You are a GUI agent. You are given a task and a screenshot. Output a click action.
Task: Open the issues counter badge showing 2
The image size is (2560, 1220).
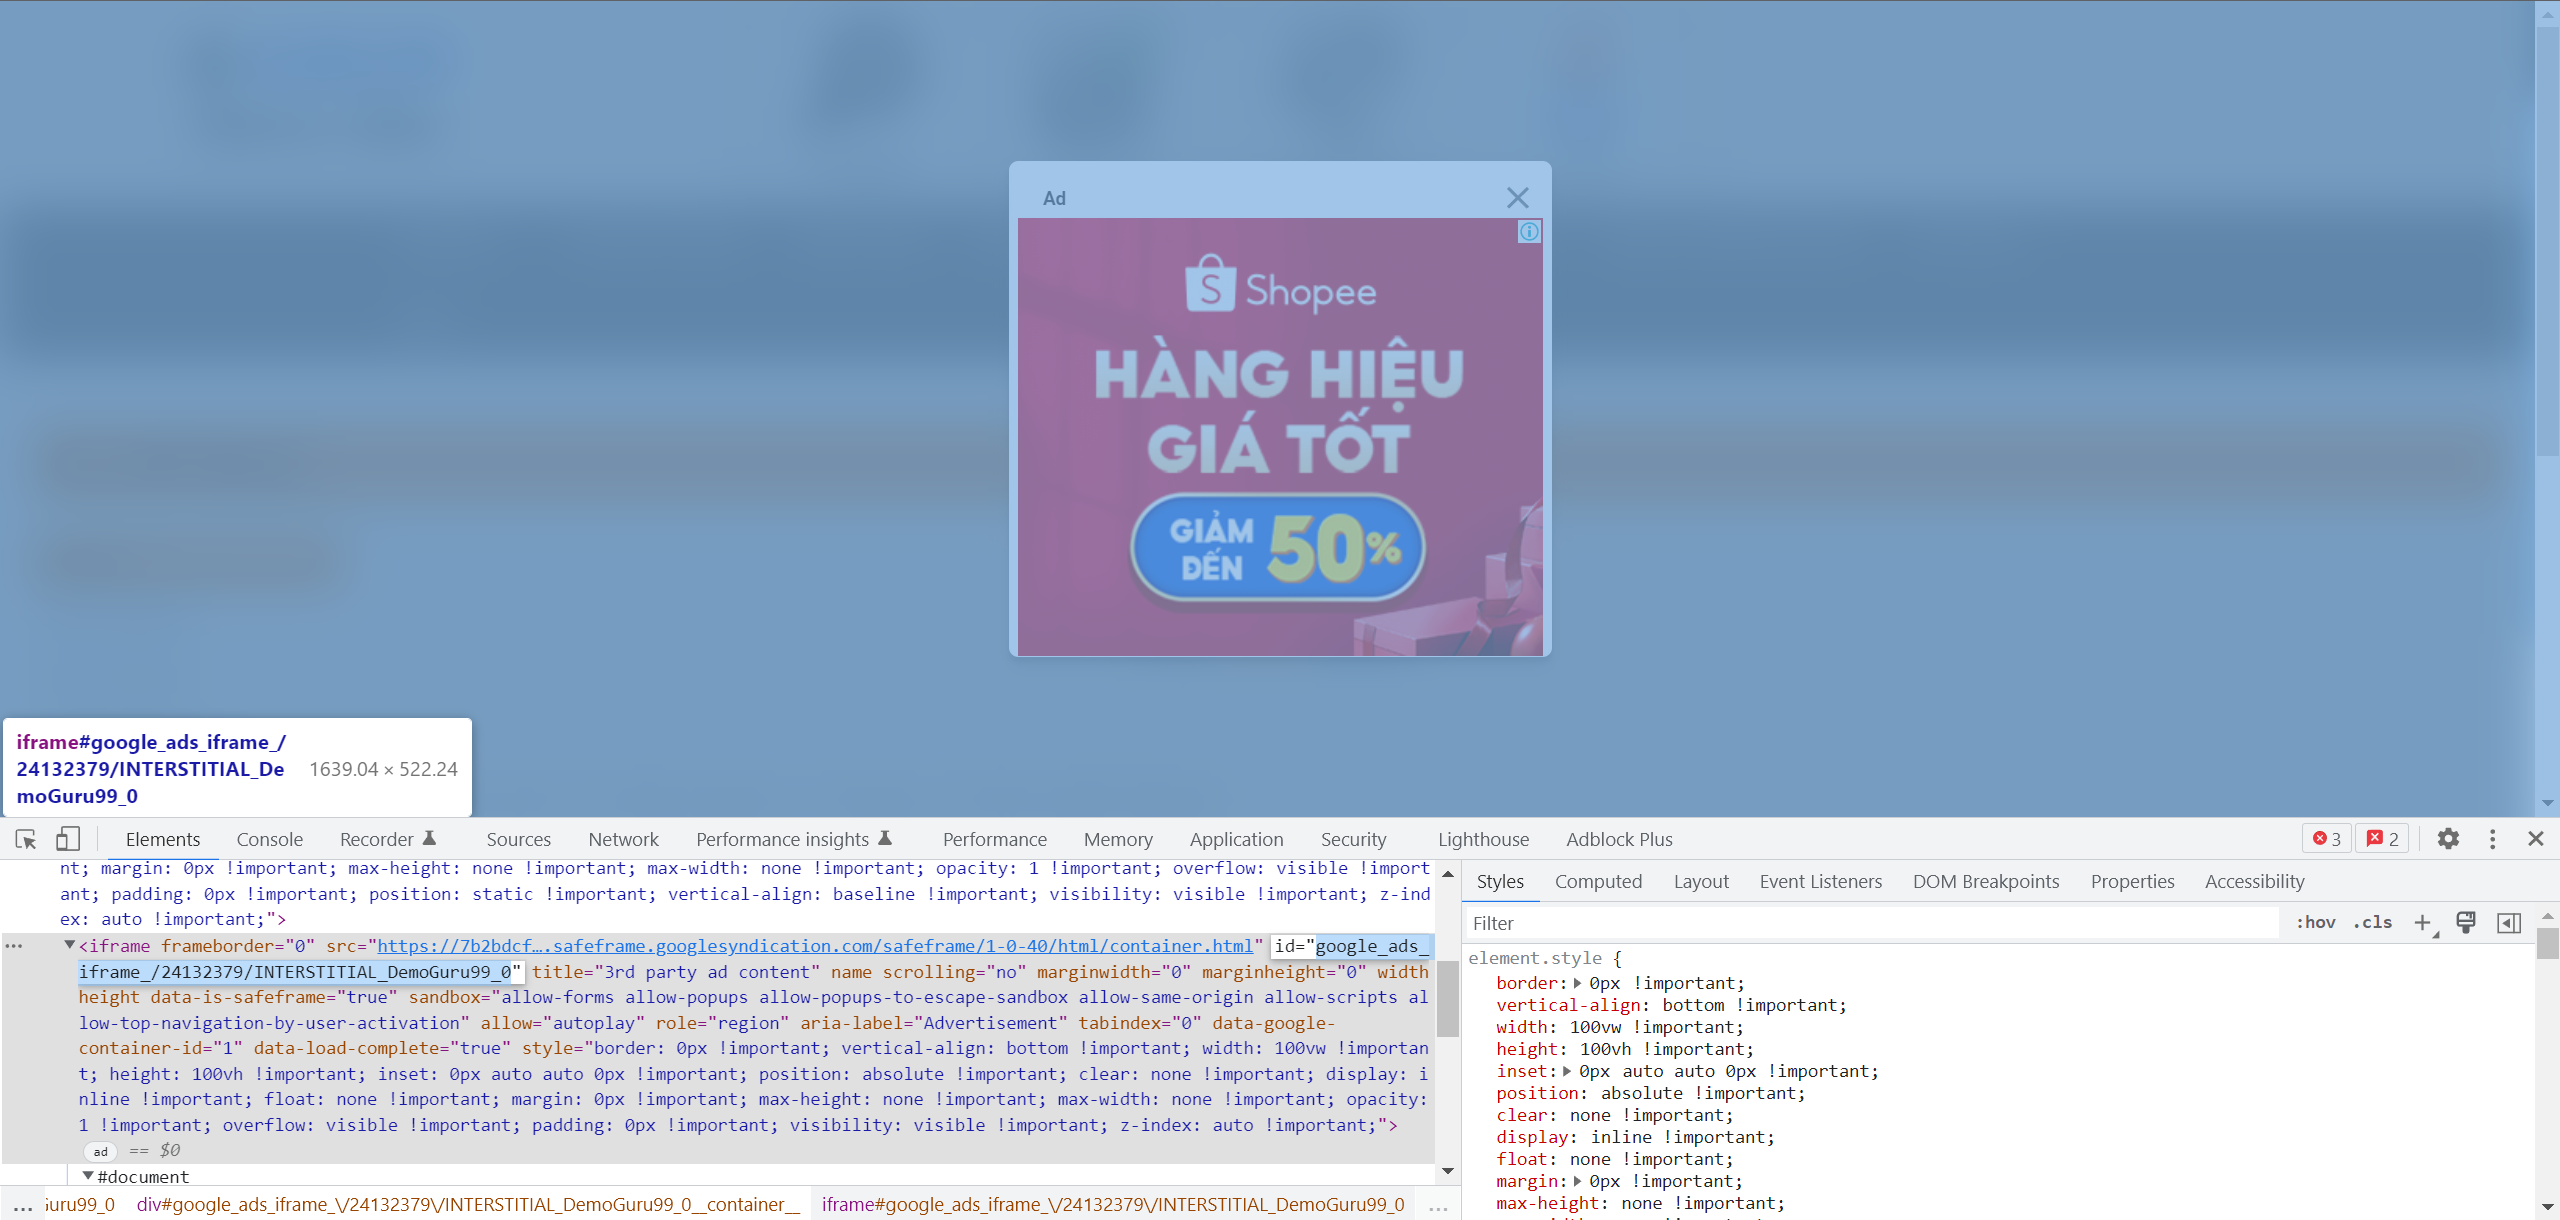point(2383,839)
